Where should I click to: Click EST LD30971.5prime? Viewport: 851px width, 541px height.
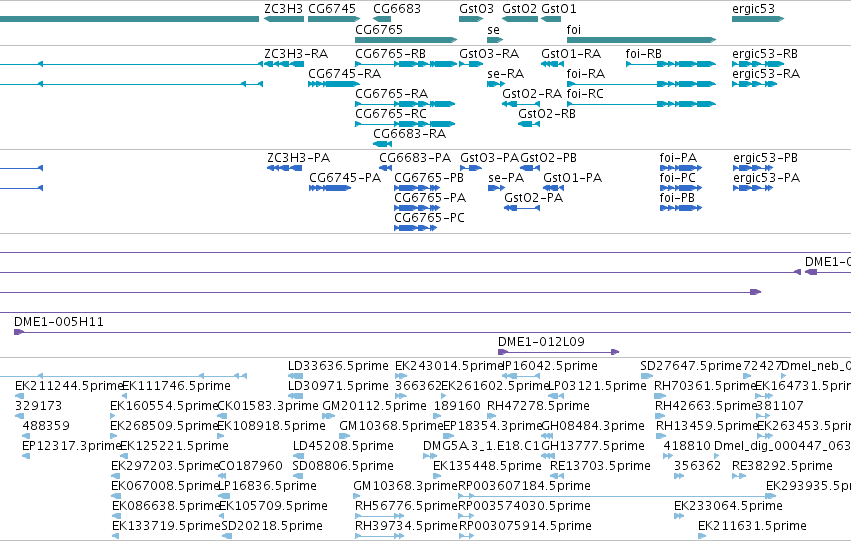[x=338, y=386]
